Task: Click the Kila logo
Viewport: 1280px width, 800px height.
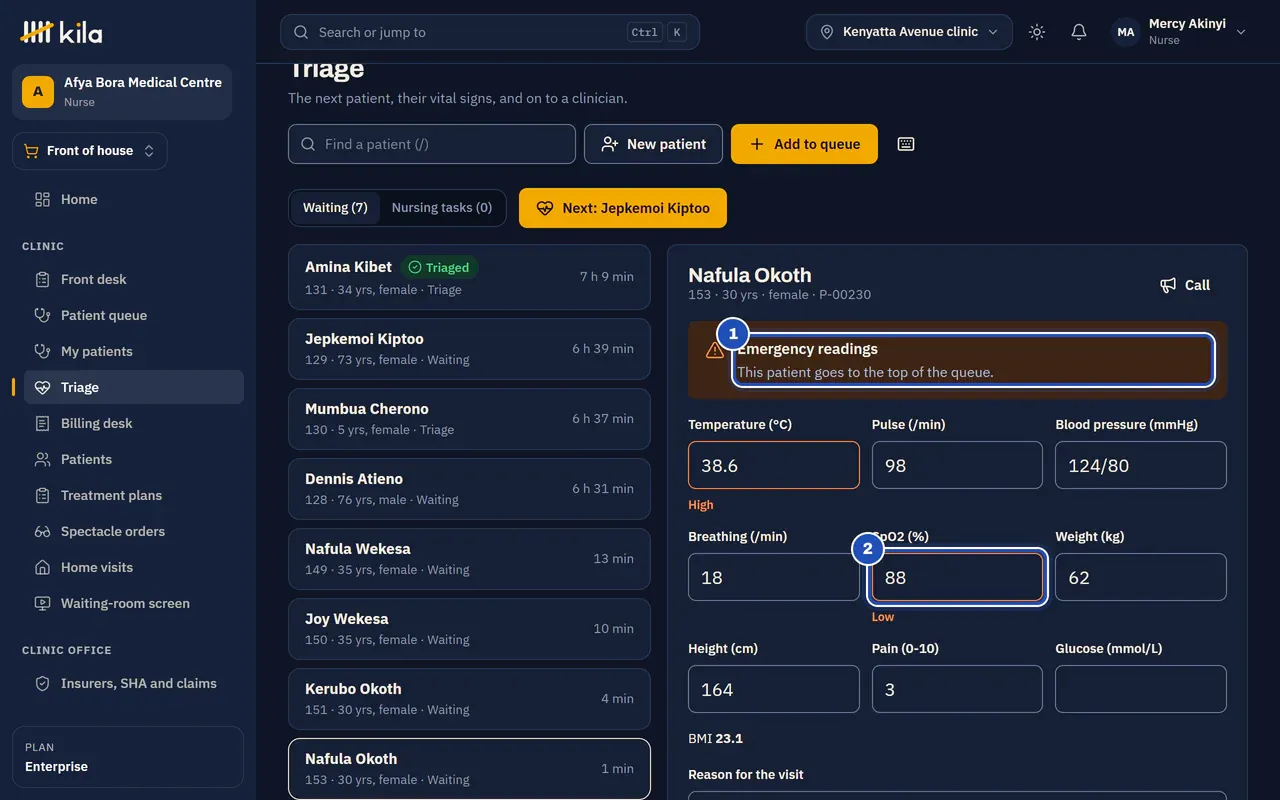Action: (61, 32)
